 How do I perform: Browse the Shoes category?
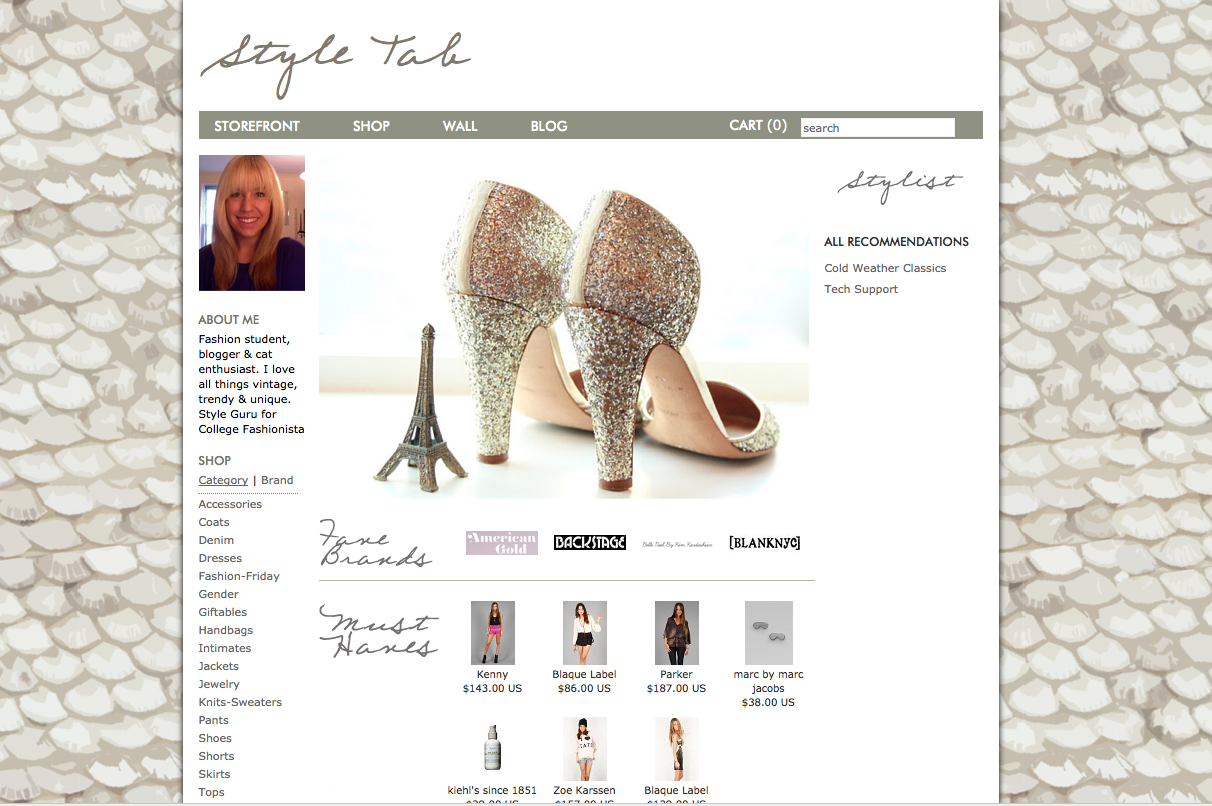coord(215,738)
